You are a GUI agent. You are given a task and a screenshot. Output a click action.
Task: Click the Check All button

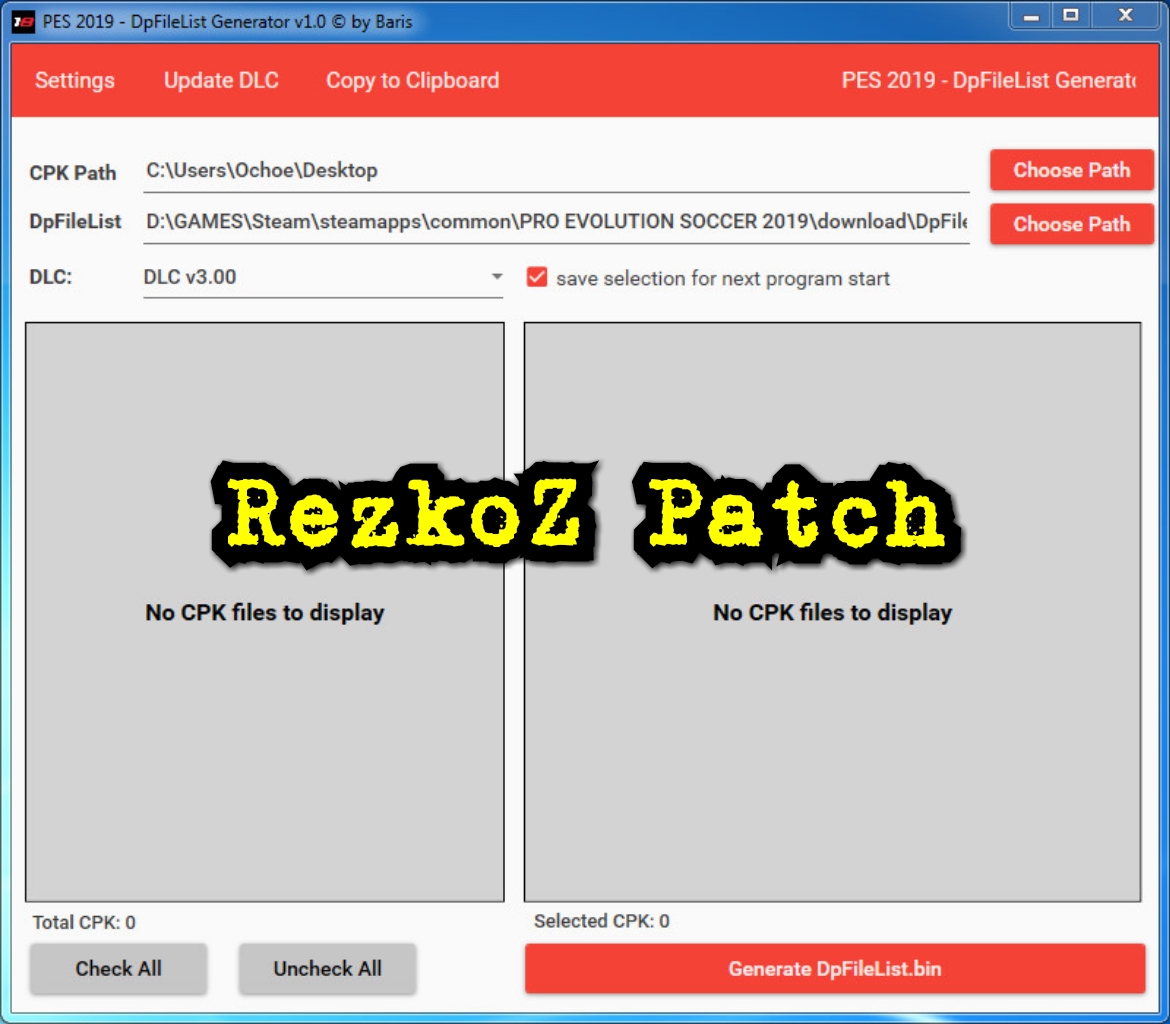119,969
